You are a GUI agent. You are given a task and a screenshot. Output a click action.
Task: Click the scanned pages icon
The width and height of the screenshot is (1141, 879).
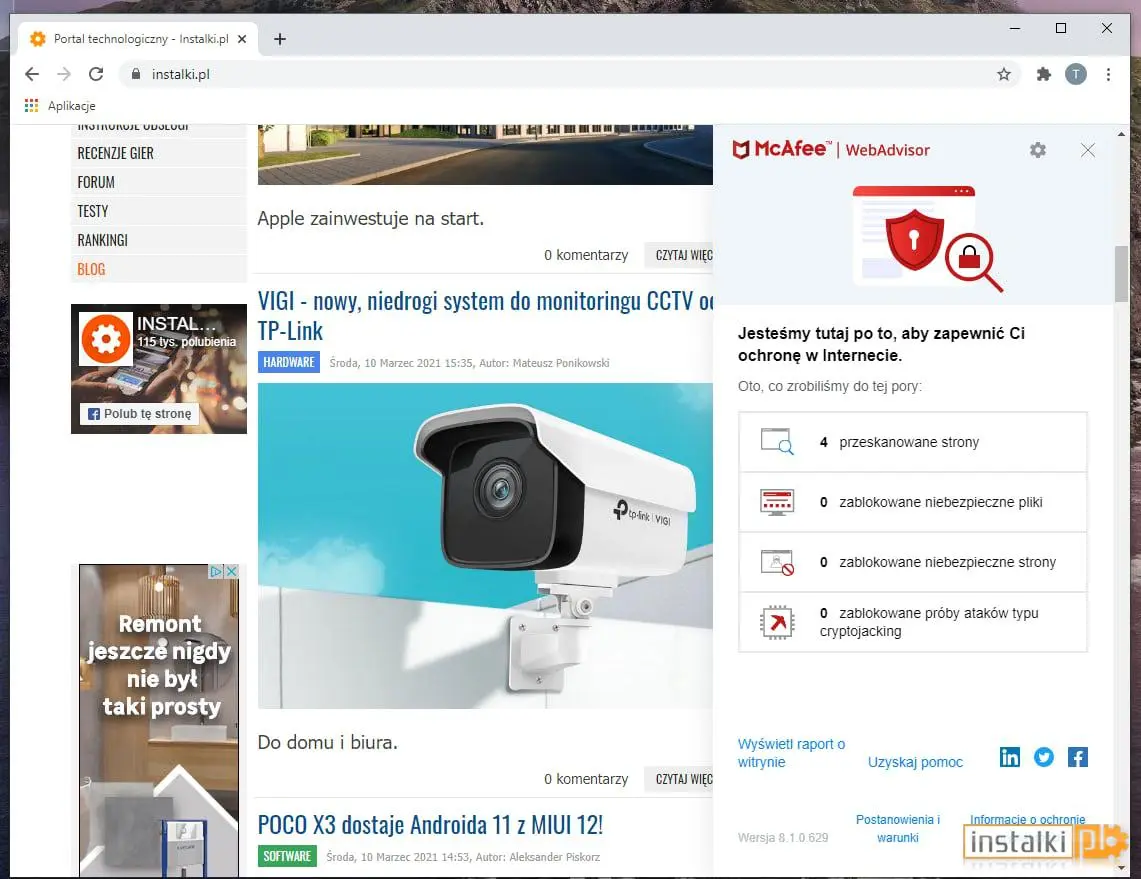[776, 442]
